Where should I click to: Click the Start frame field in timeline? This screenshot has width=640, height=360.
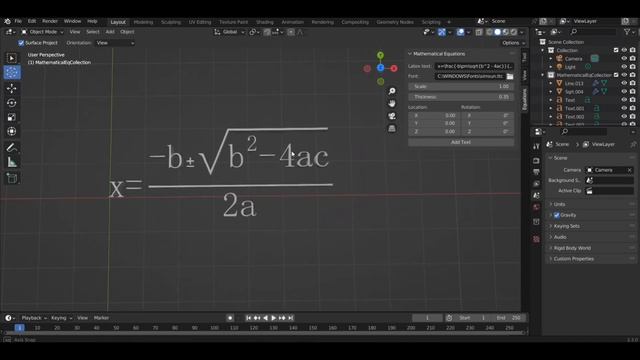pos(472,318)
